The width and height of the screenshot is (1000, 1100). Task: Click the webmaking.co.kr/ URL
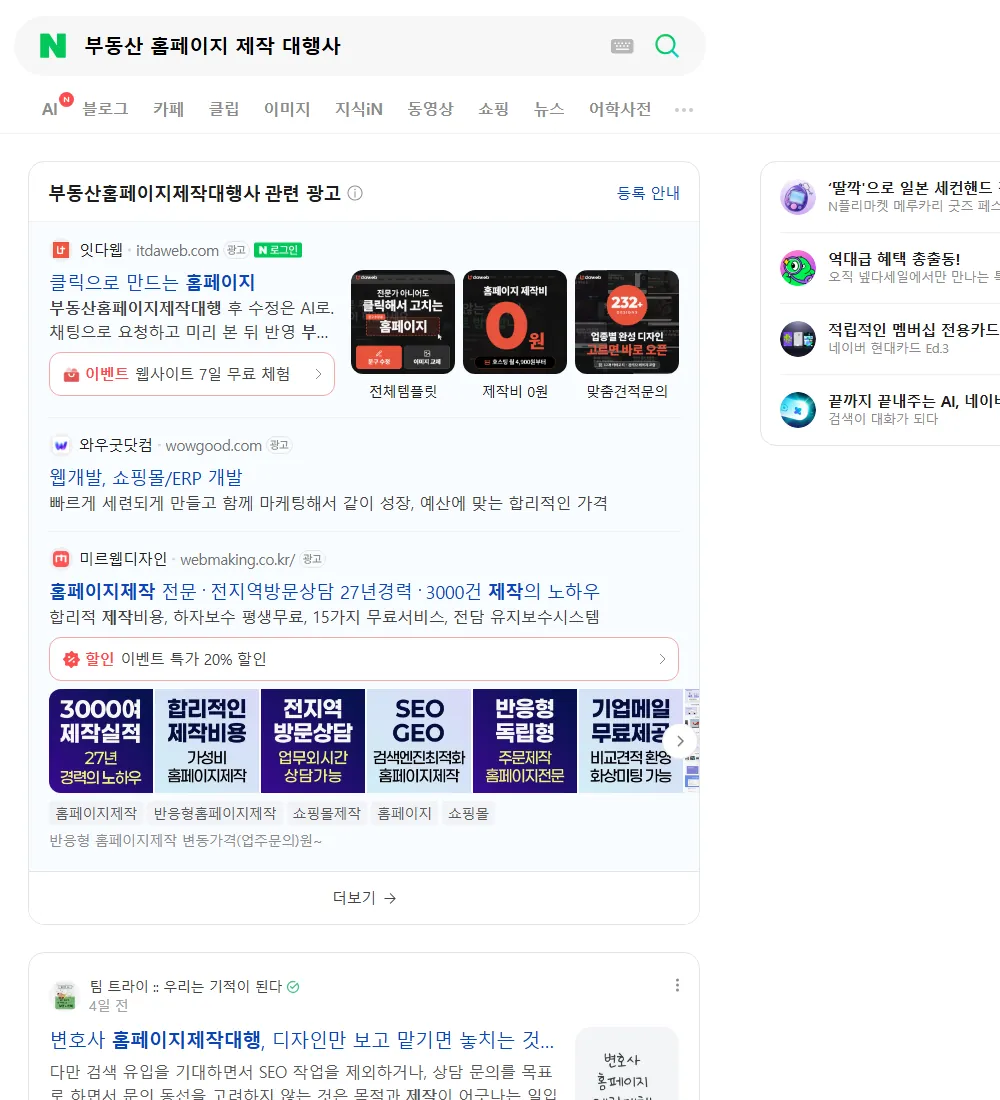click(237, 559)
